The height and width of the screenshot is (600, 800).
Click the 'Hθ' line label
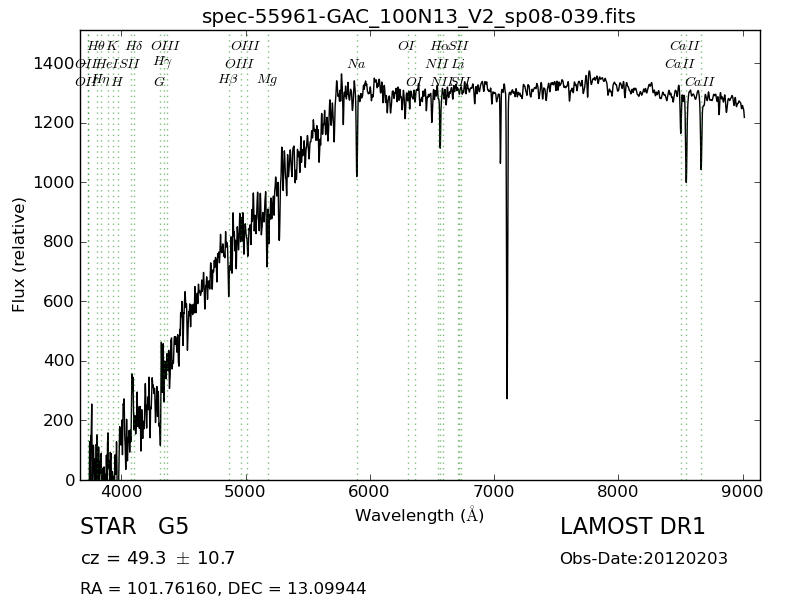tap(96, 46)
